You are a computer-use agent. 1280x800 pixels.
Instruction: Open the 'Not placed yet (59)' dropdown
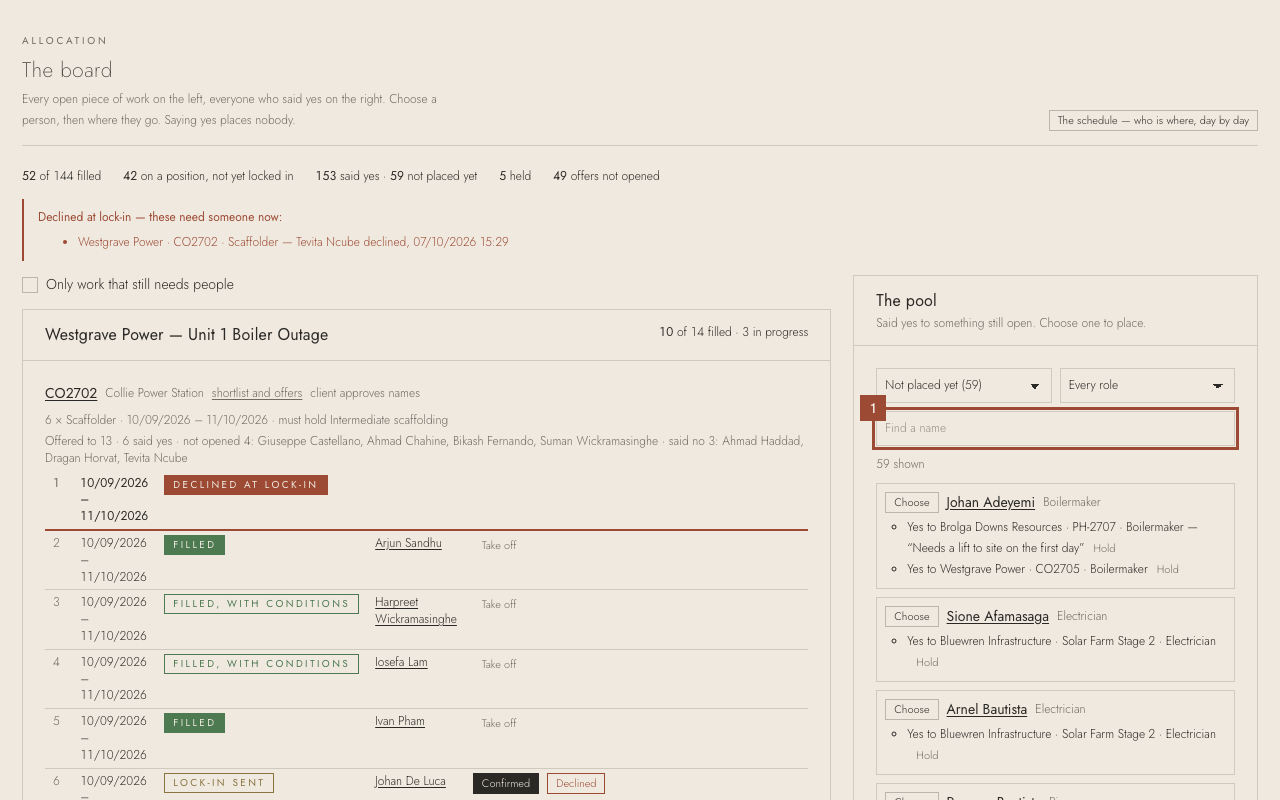pos(964,385)
